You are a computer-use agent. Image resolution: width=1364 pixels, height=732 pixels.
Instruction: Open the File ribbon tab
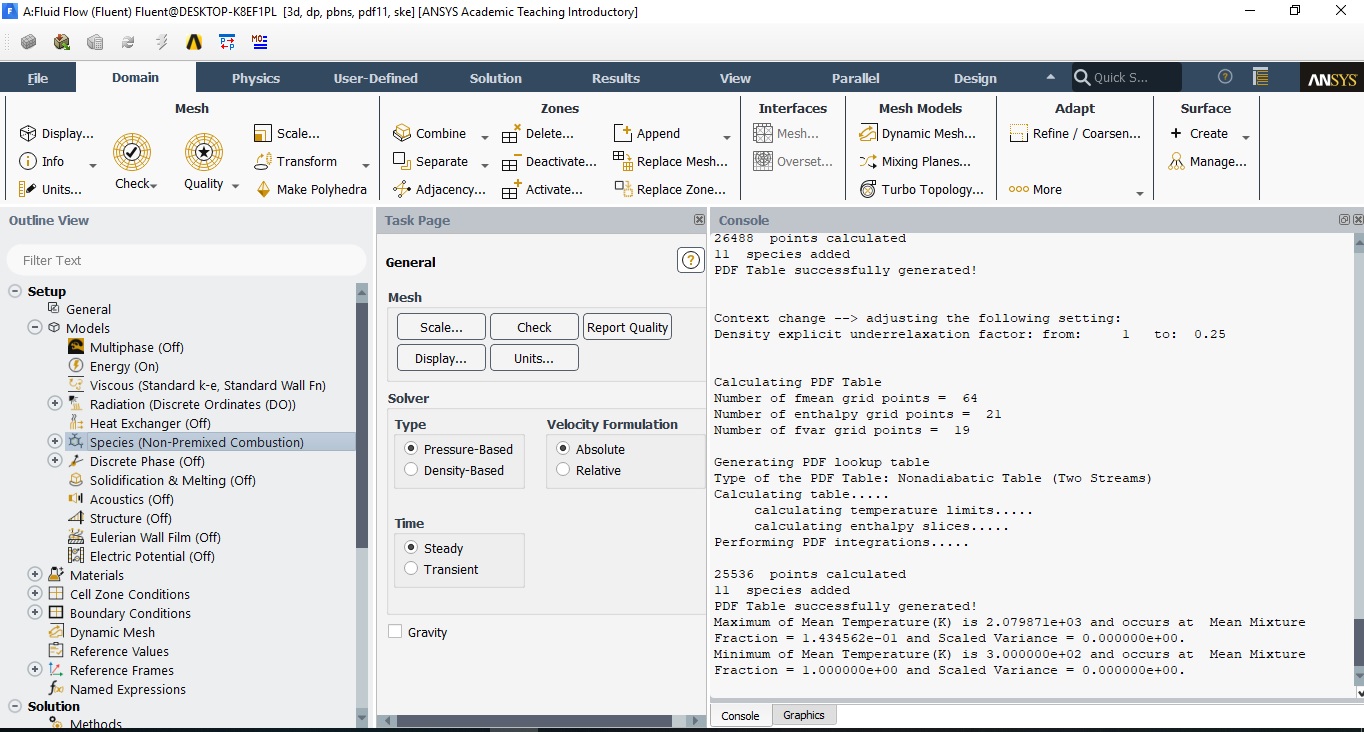click(38, 78)
